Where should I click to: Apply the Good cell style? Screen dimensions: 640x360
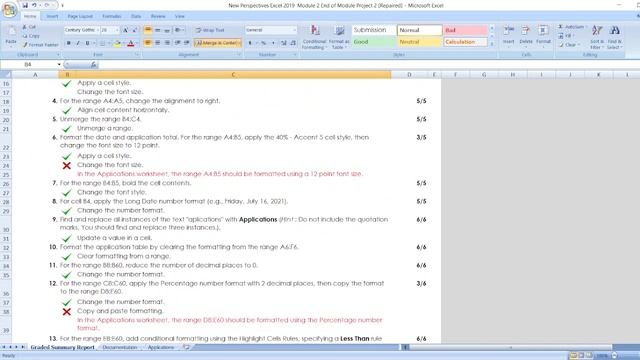374,42
